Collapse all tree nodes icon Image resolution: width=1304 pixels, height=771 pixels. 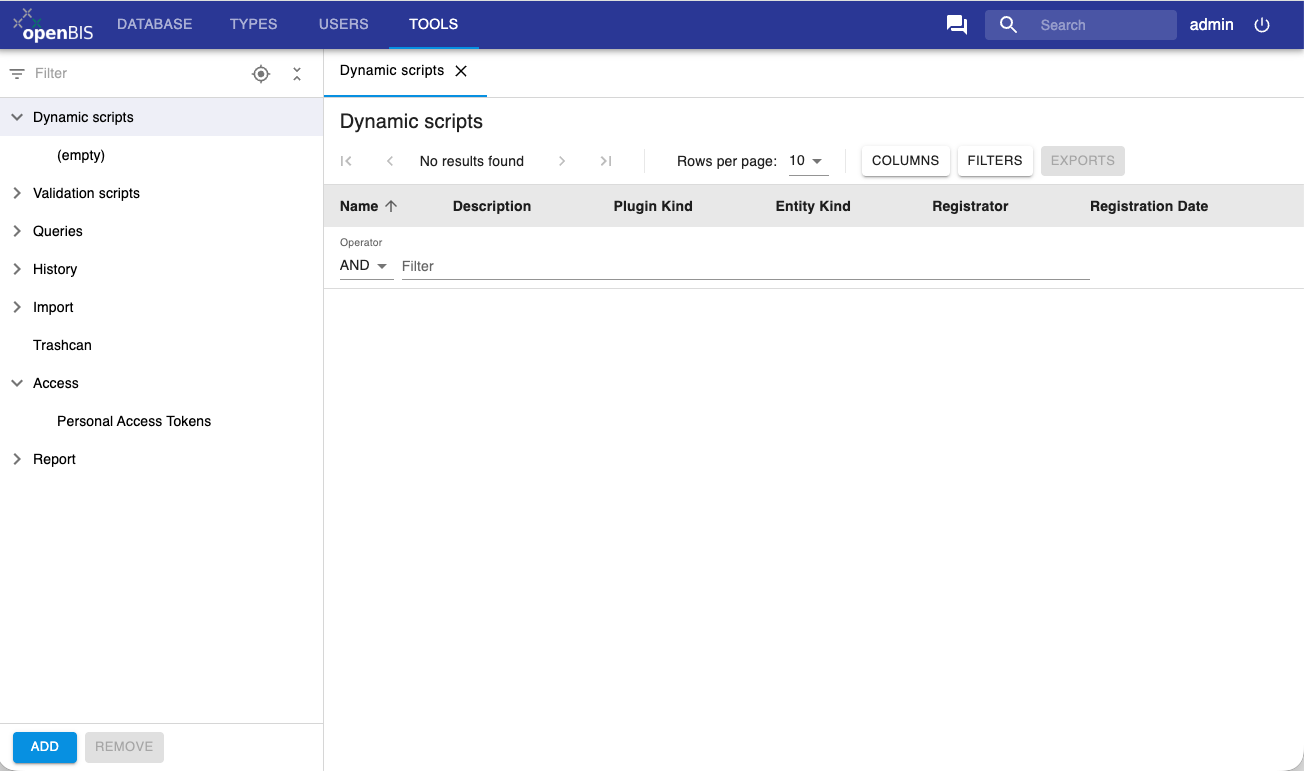pyautogui.click(x=297, y=74)
